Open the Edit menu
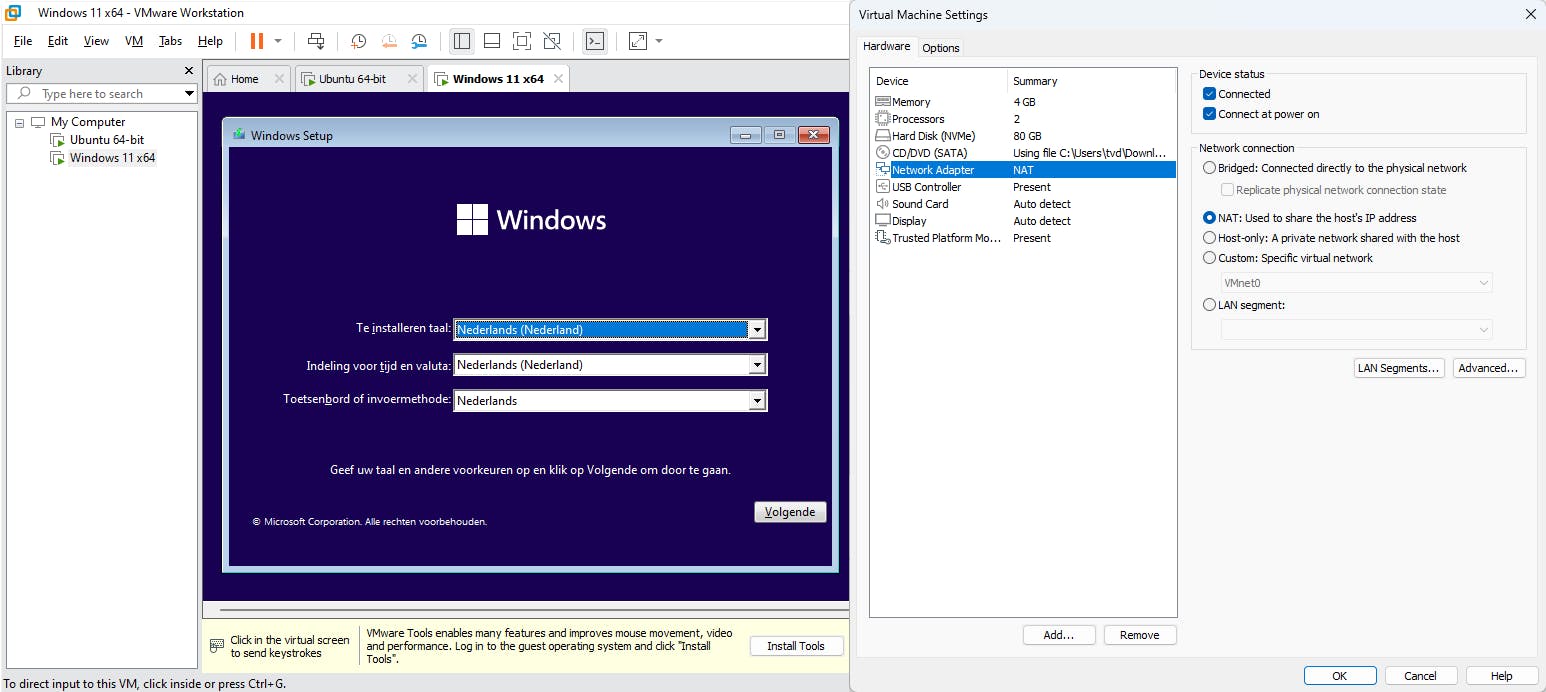Viewport: 1546px width, 692px height. pyautogui.click(x=58, y=41)
